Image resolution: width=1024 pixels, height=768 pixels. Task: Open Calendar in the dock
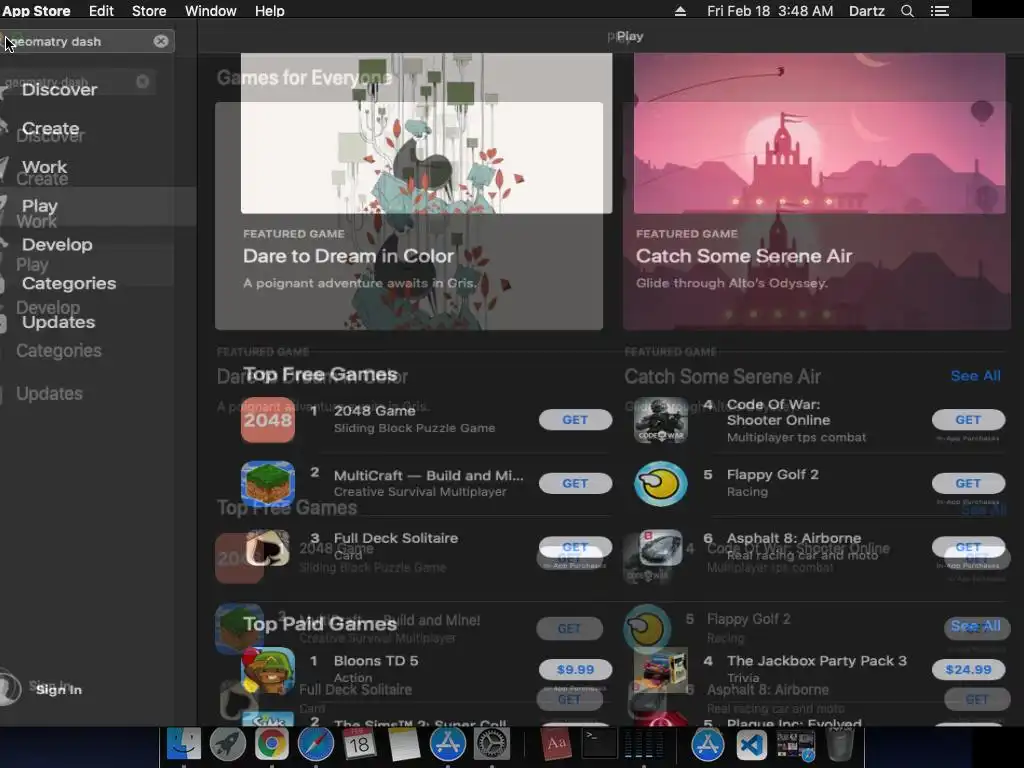359,743
